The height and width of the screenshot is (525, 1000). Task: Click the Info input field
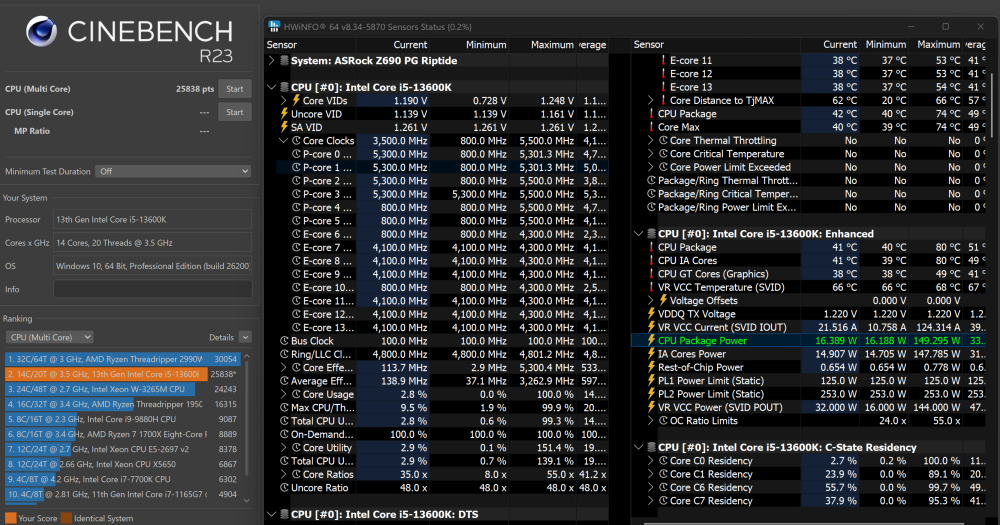pos(152,289)
